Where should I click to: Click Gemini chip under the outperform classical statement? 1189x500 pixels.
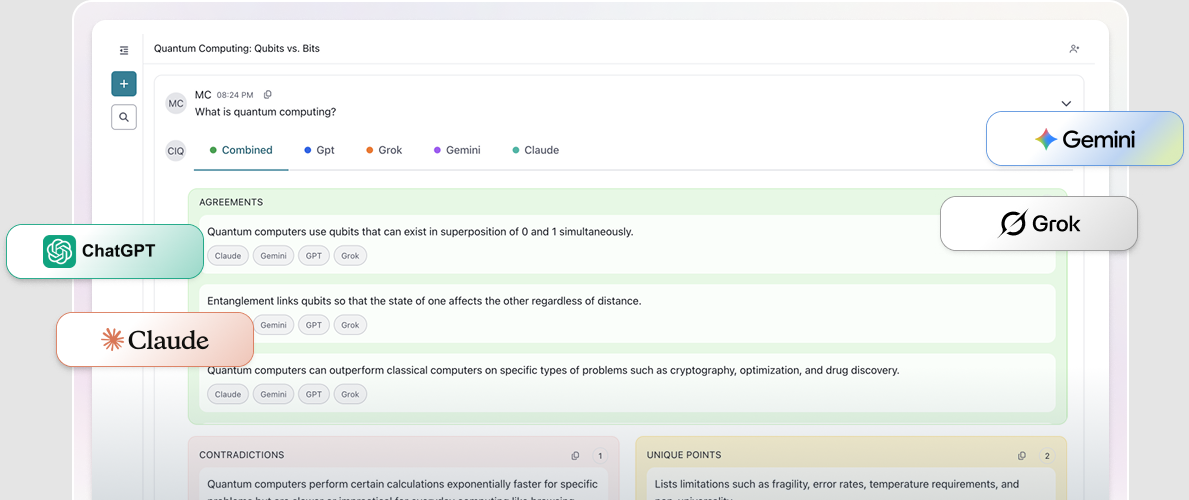point(273,394)
